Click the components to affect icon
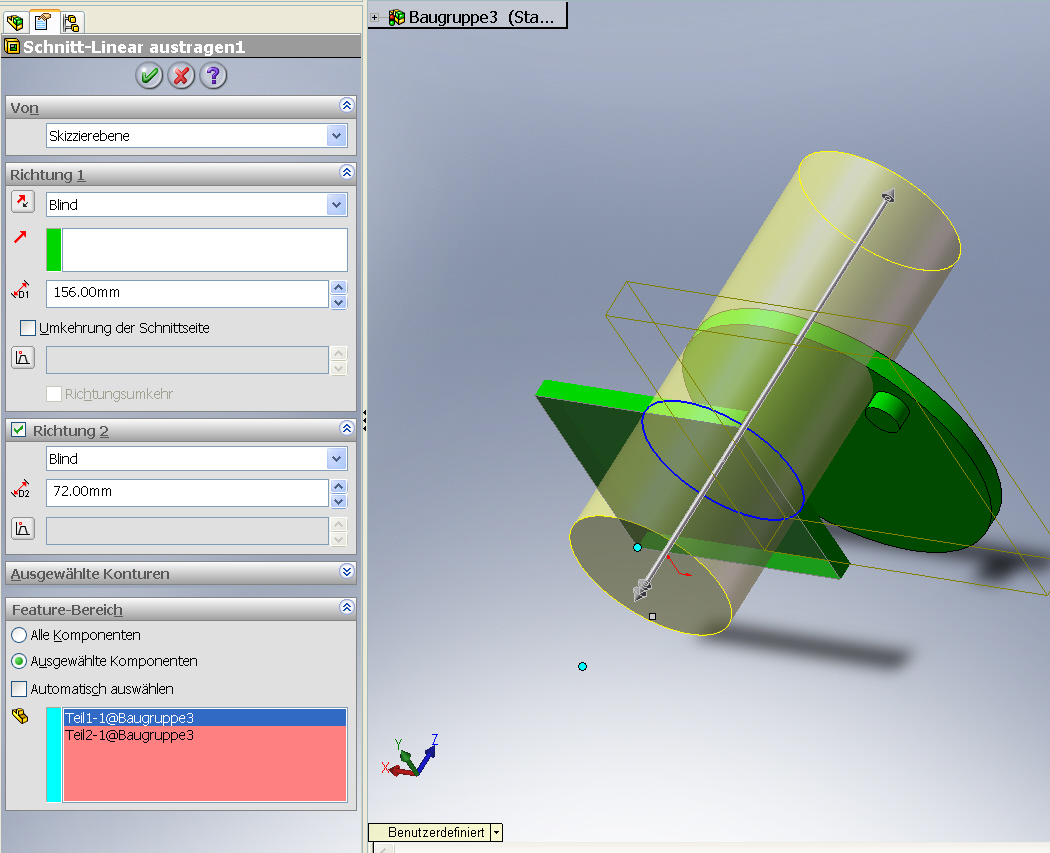Image resolution: width=1050 pixels, height=853 pixels. click(x=20, y=716)
